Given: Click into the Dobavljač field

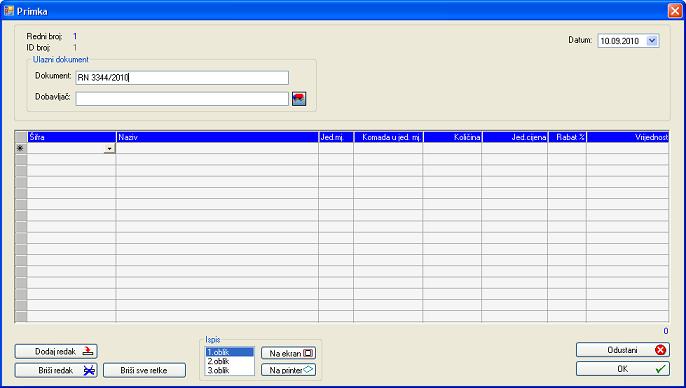Looking at the screenshot, I should tap(182, 99).
